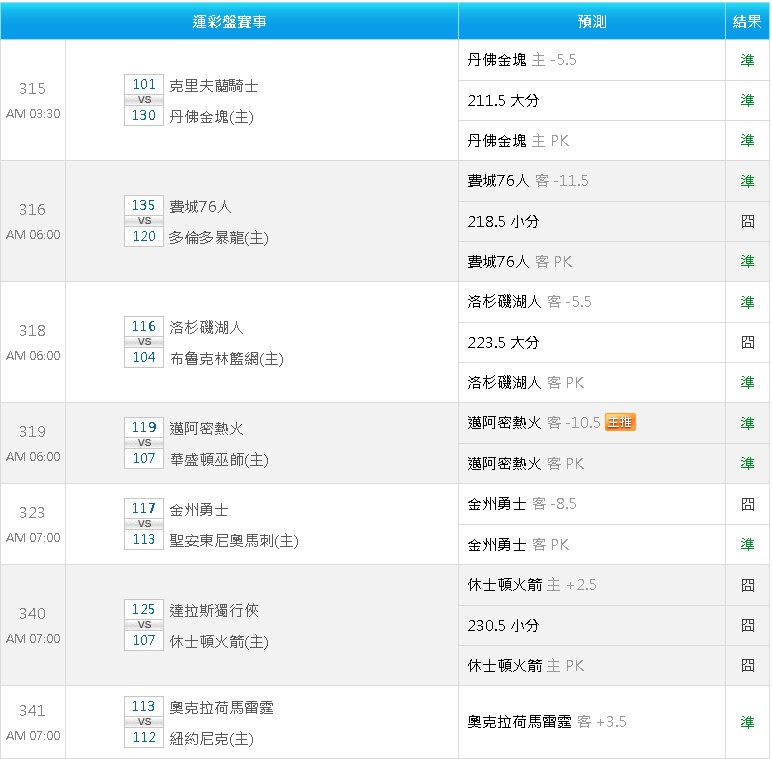Click prediction 丹佛金塊 主 -5.5
This screenshot has width=772, height=759.
coord(521,60)
